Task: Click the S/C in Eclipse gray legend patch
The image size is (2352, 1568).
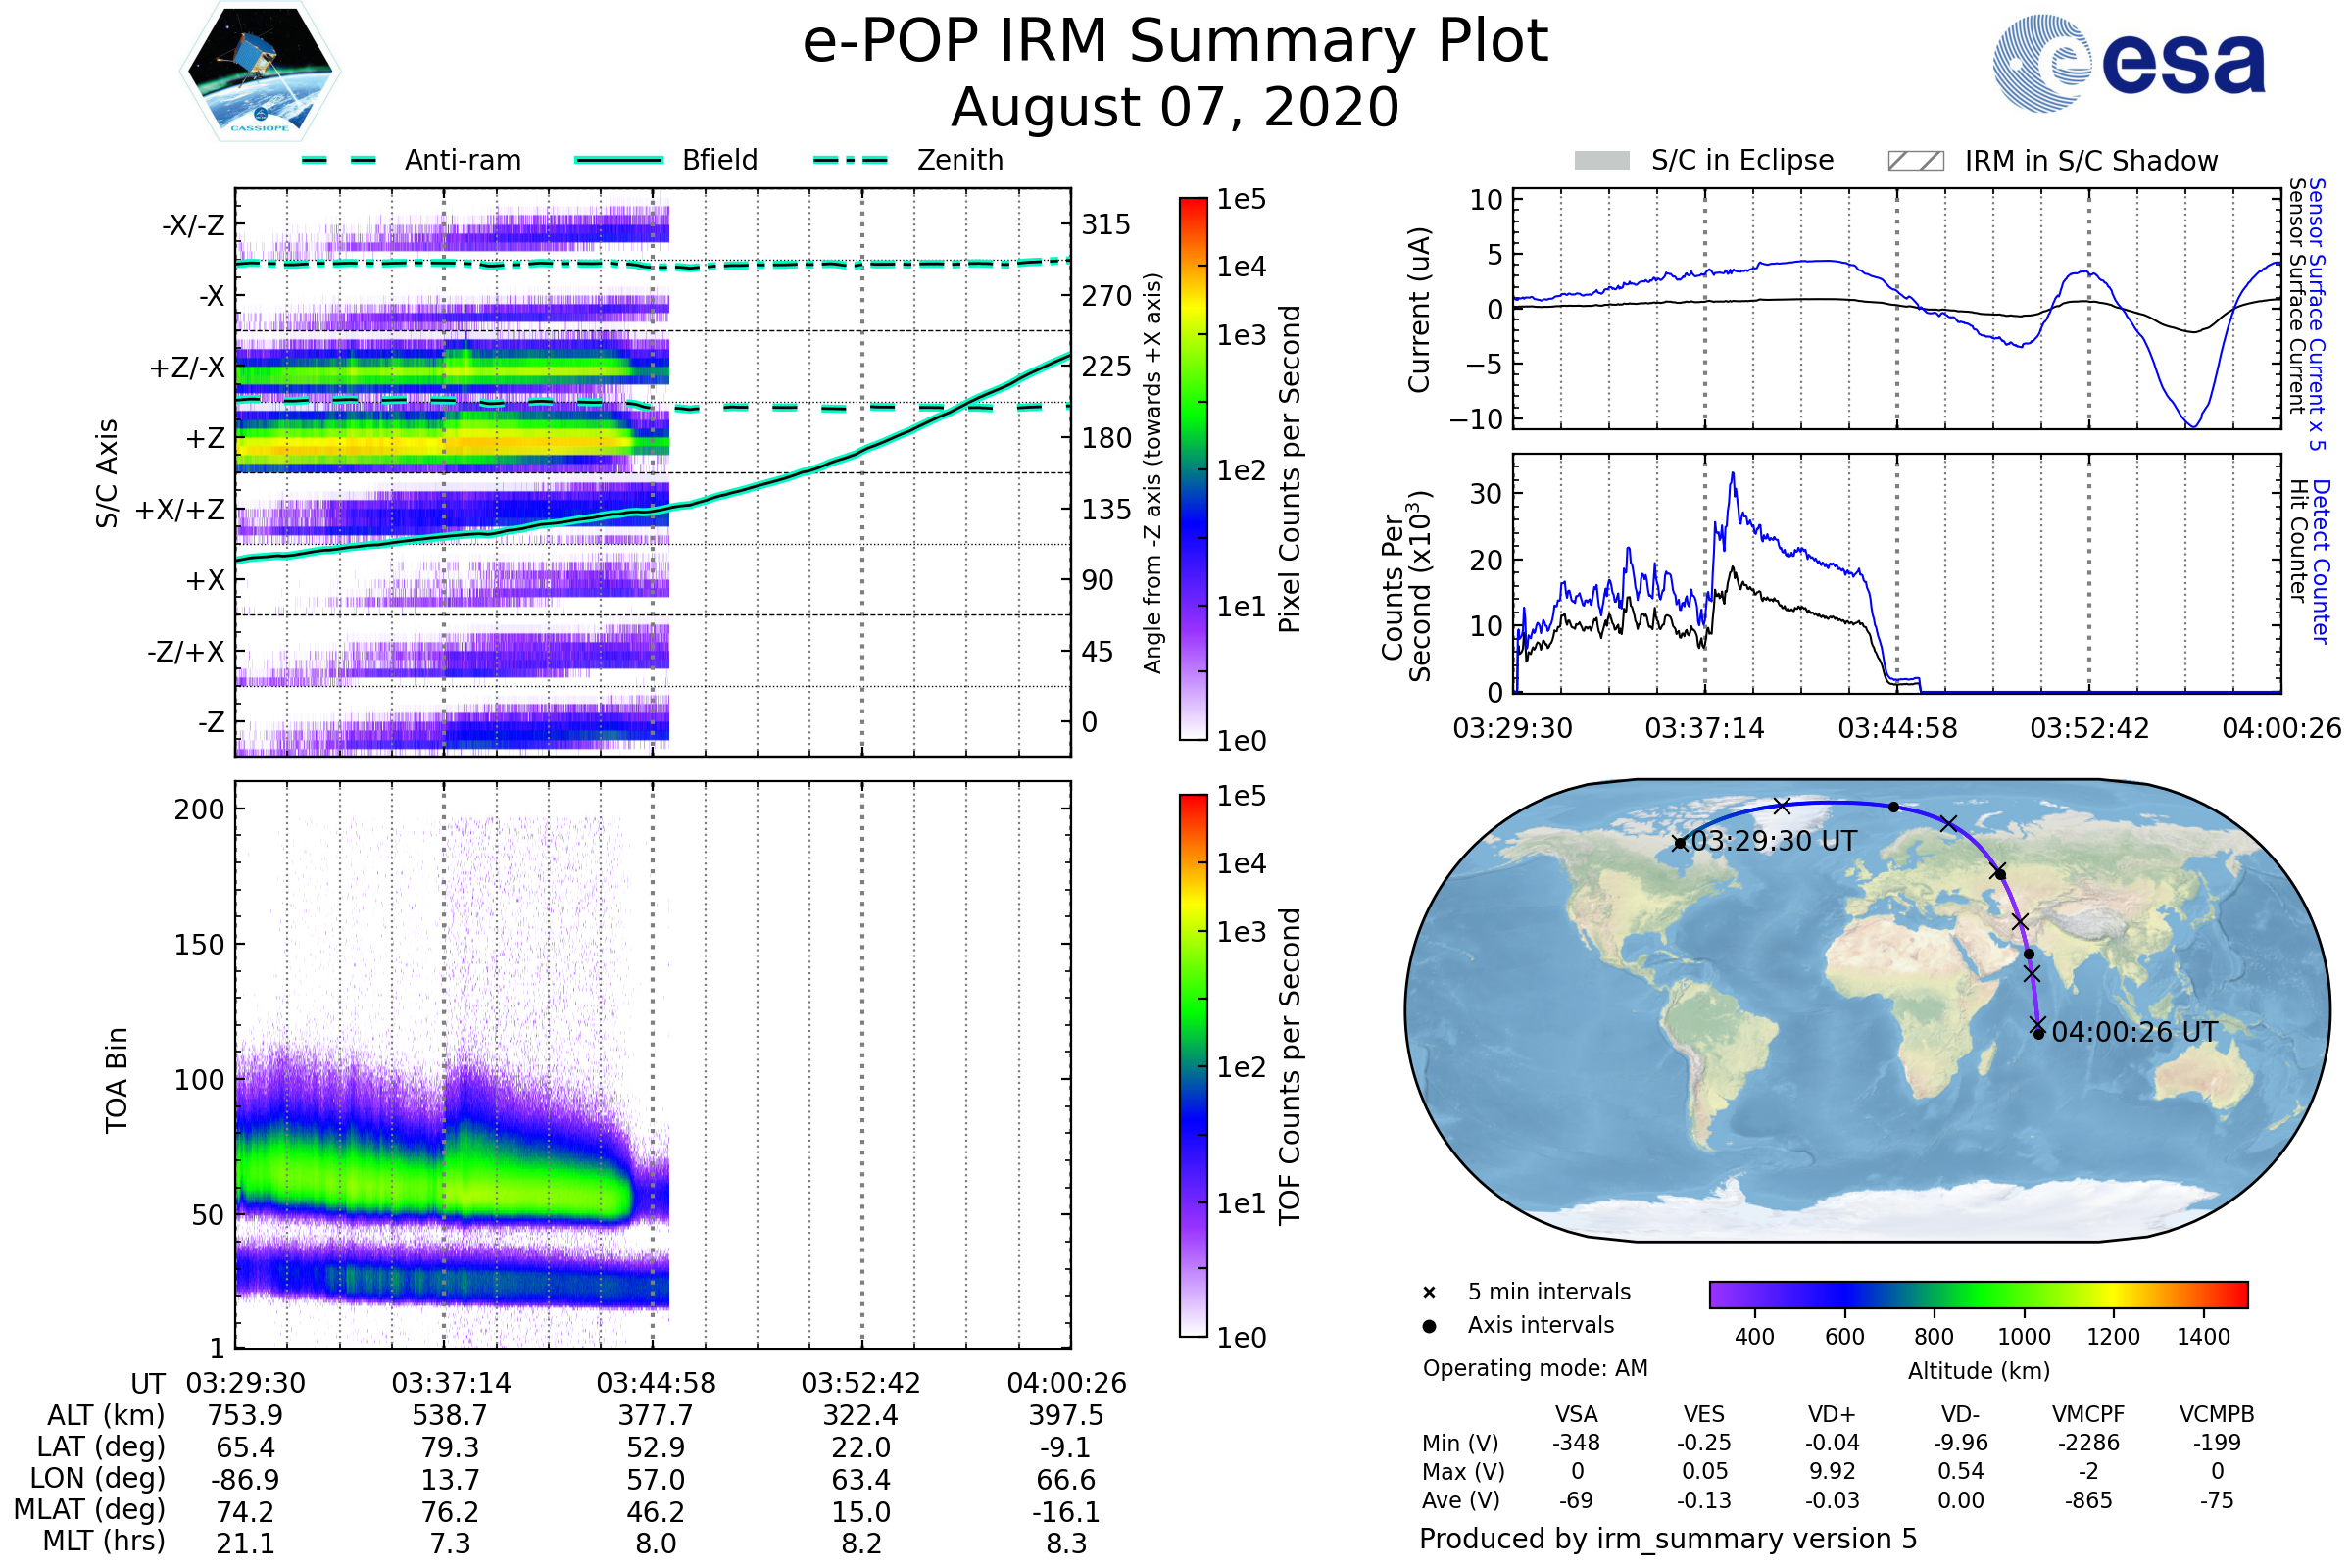Action: tap(1602, 161)
